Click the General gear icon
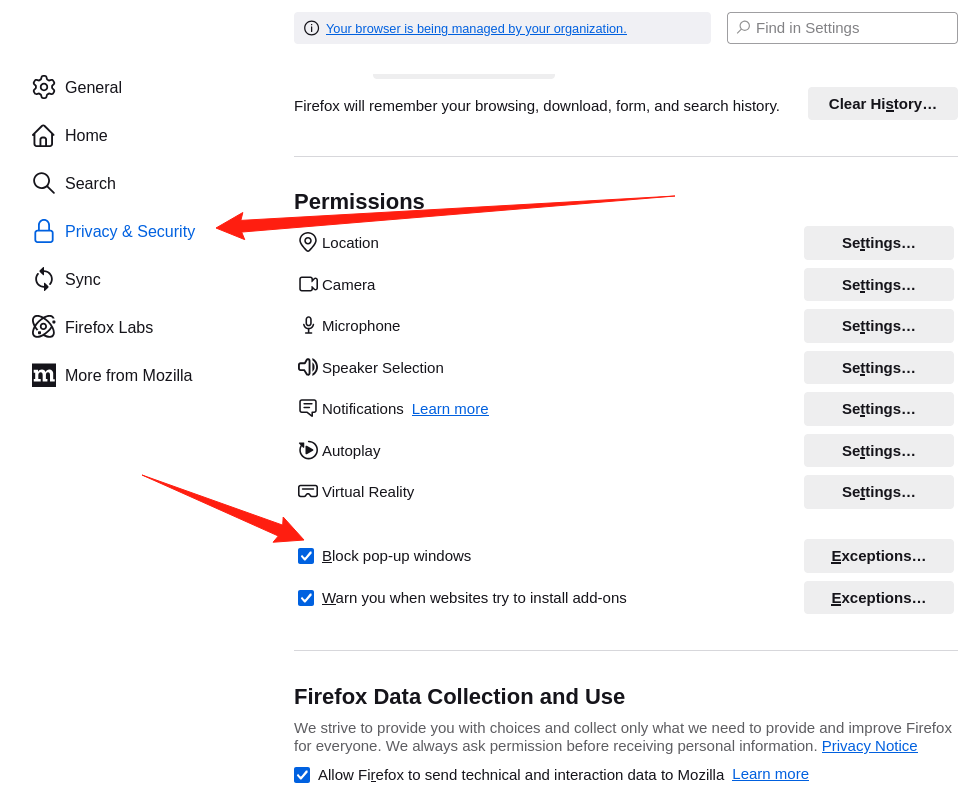Image resolution: width=975 pixels, height=802 pixels. pos(44,87)
